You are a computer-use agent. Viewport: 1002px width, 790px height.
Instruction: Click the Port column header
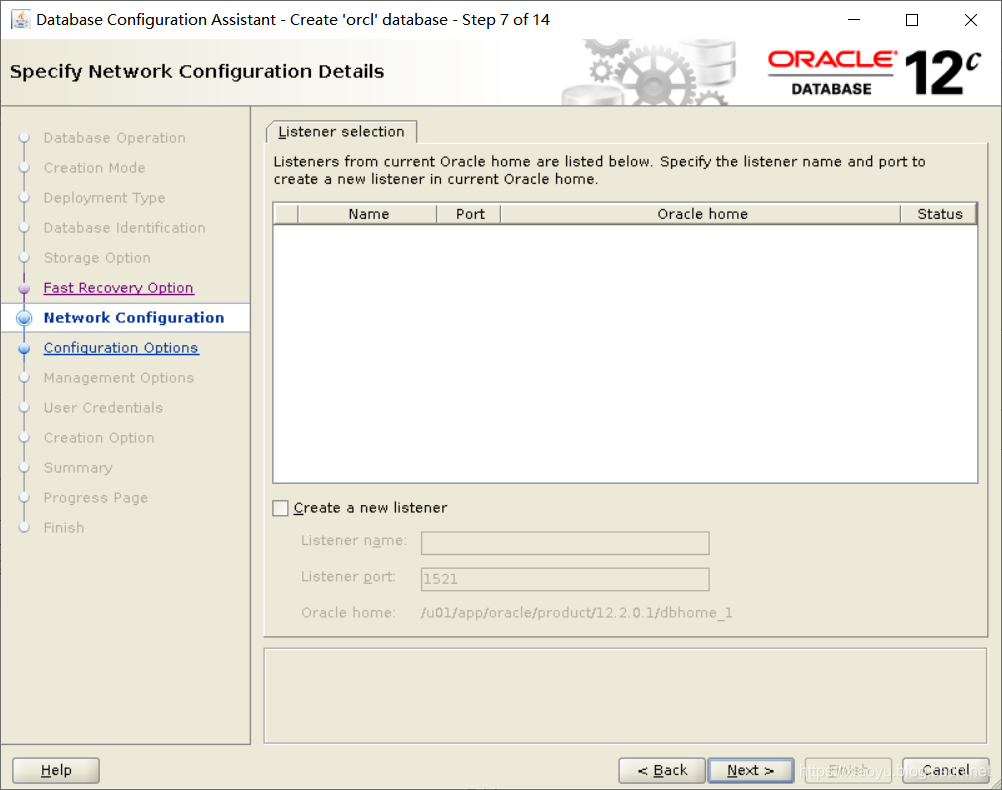pos(469,214)
